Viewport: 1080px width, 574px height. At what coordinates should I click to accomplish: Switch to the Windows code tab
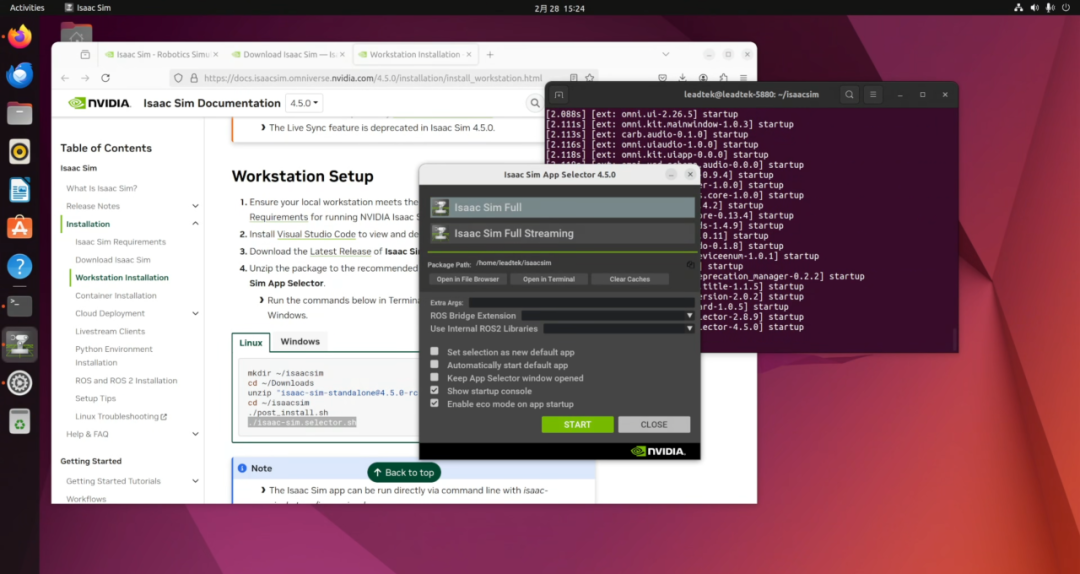click(x=300, y=341)
